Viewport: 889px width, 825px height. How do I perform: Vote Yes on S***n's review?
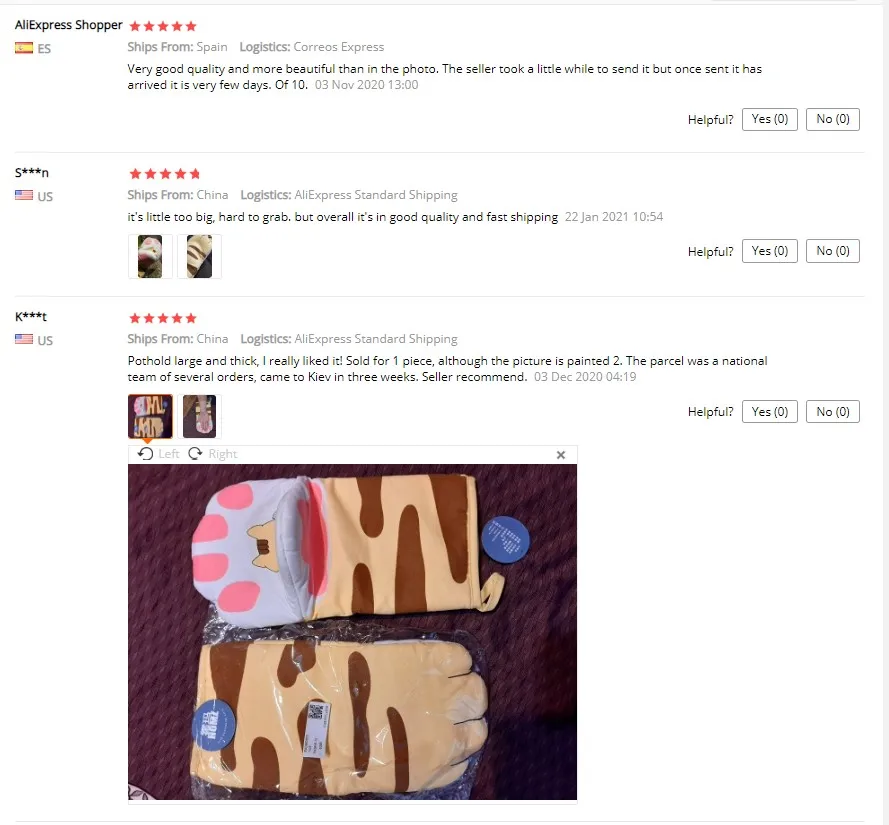(x=769, y=251)
